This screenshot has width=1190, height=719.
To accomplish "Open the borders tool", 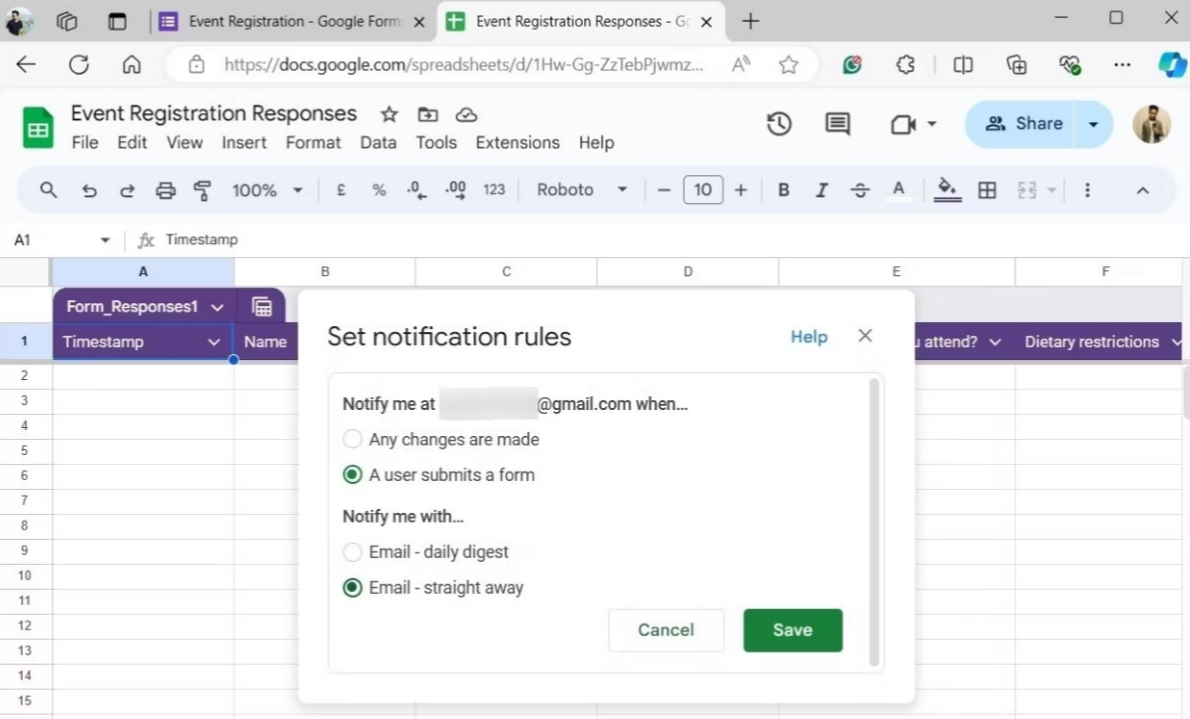I will [x=987, y=190].
